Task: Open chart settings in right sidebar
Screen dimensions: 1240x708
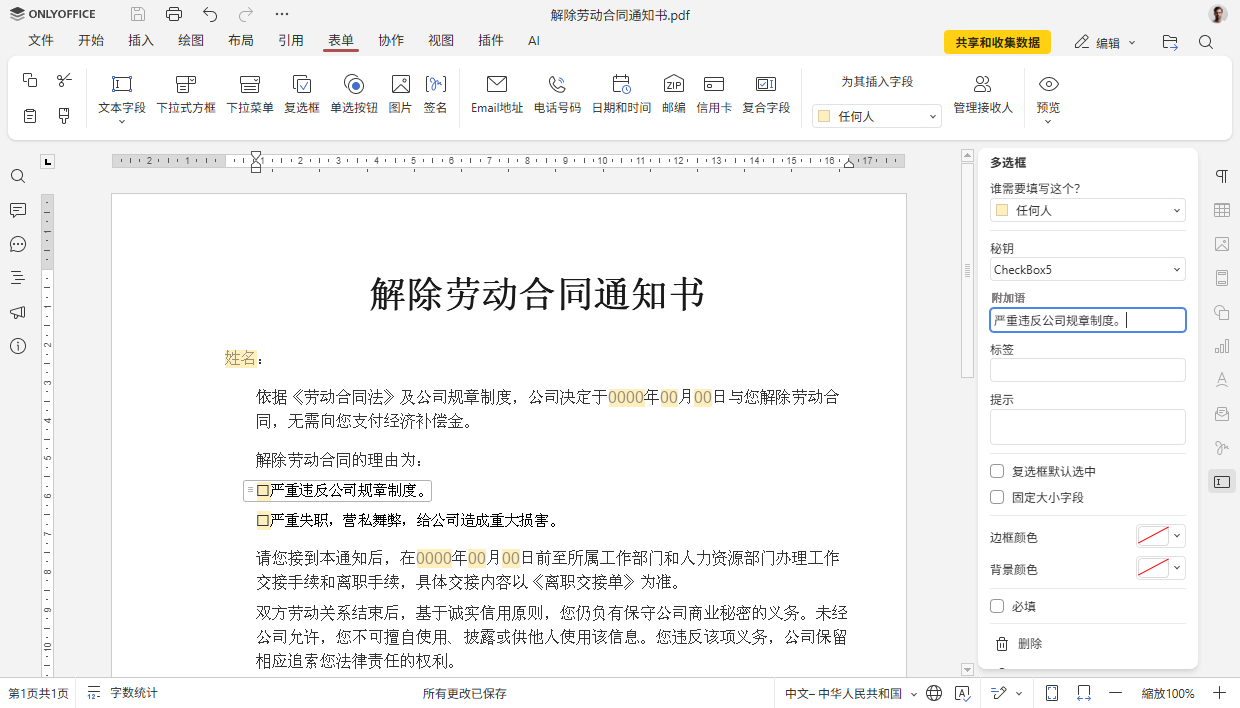Action: coord(1221,346)
